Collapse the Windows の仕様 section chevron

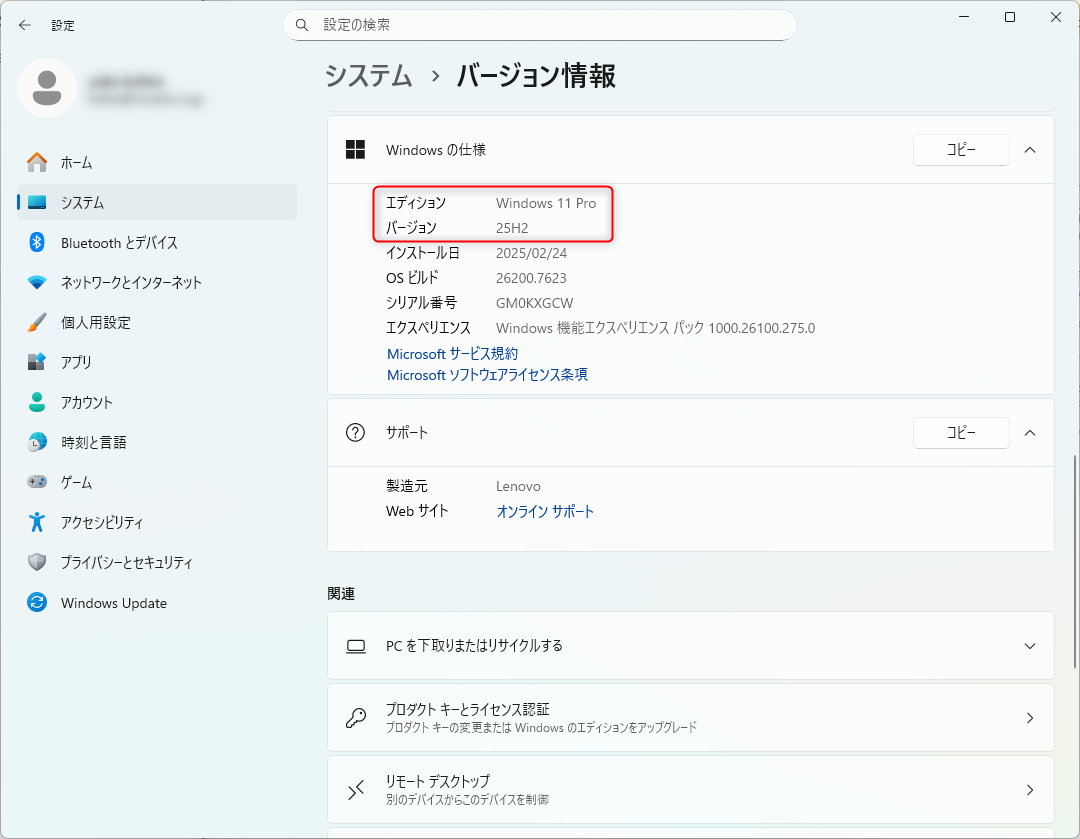tap(1030, 150)
